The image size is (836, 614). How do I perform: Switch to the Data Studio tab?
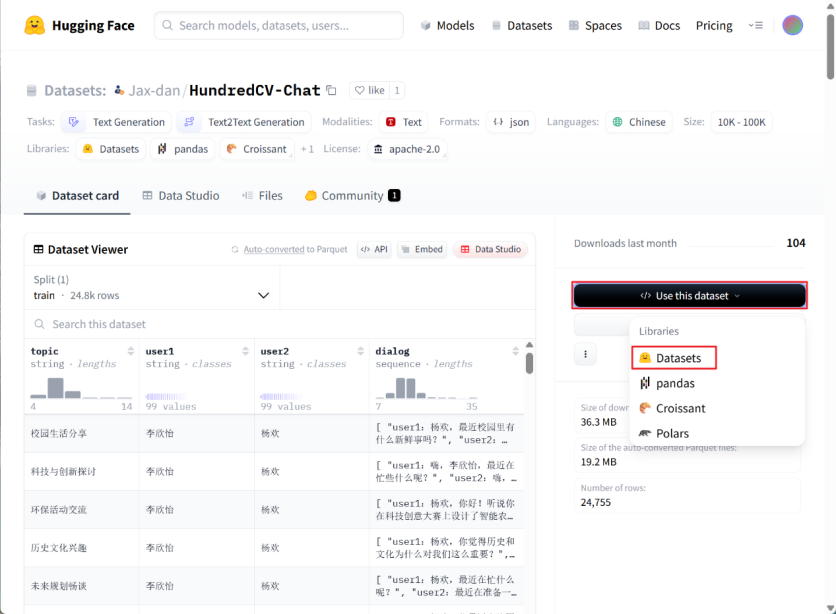pos(181,196)
